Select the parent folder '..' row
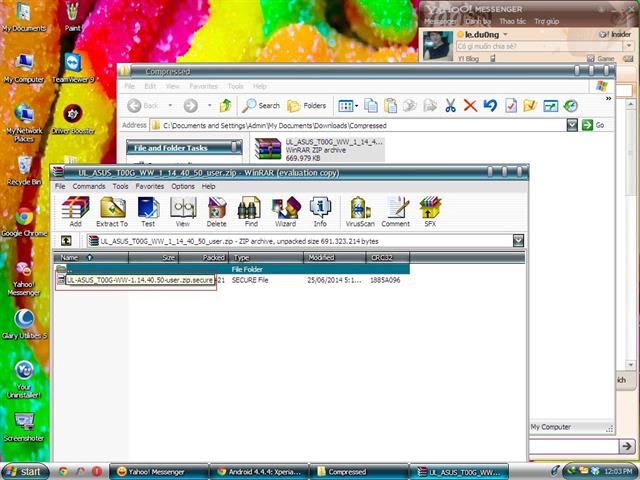Viewport: 640px width, 480px height. click(232, 269)
